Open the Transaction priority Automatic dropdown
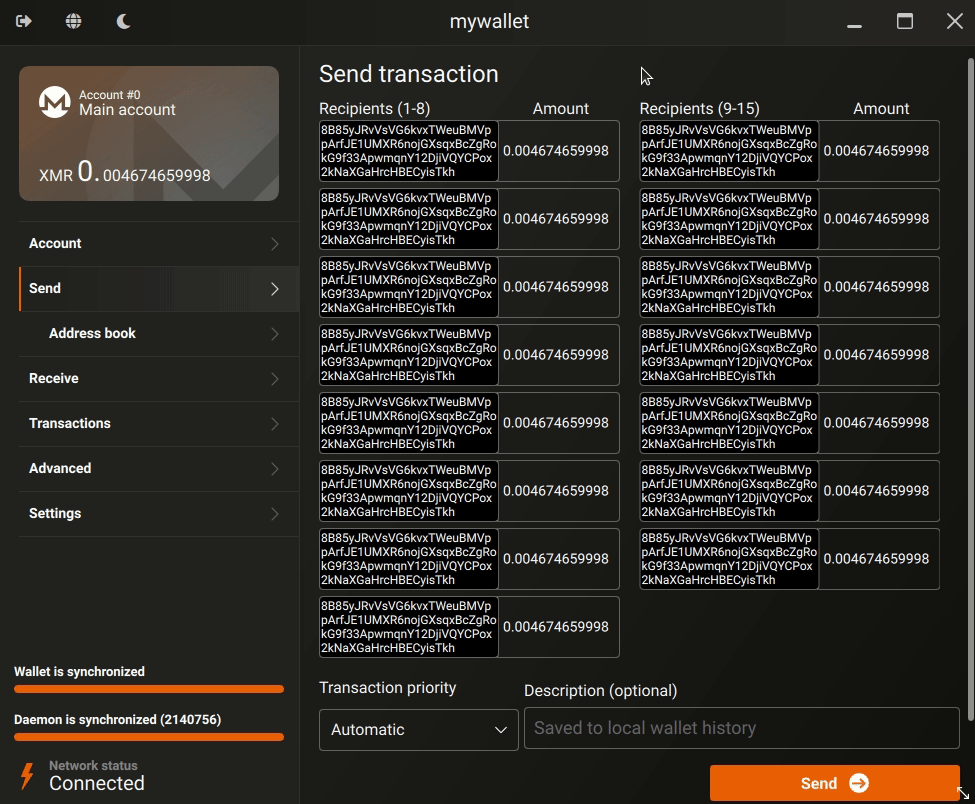The height and width of the screenshot is (804, 975). point(418,729)
